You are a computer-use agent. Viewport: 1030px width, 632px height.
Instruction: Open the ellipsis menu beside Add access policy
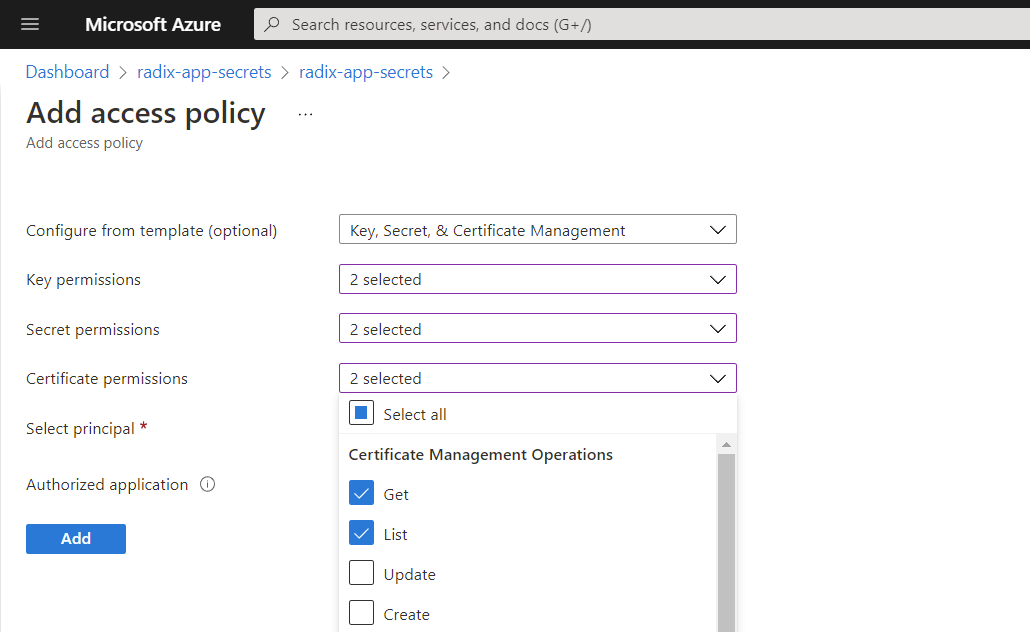click(305, 113)
